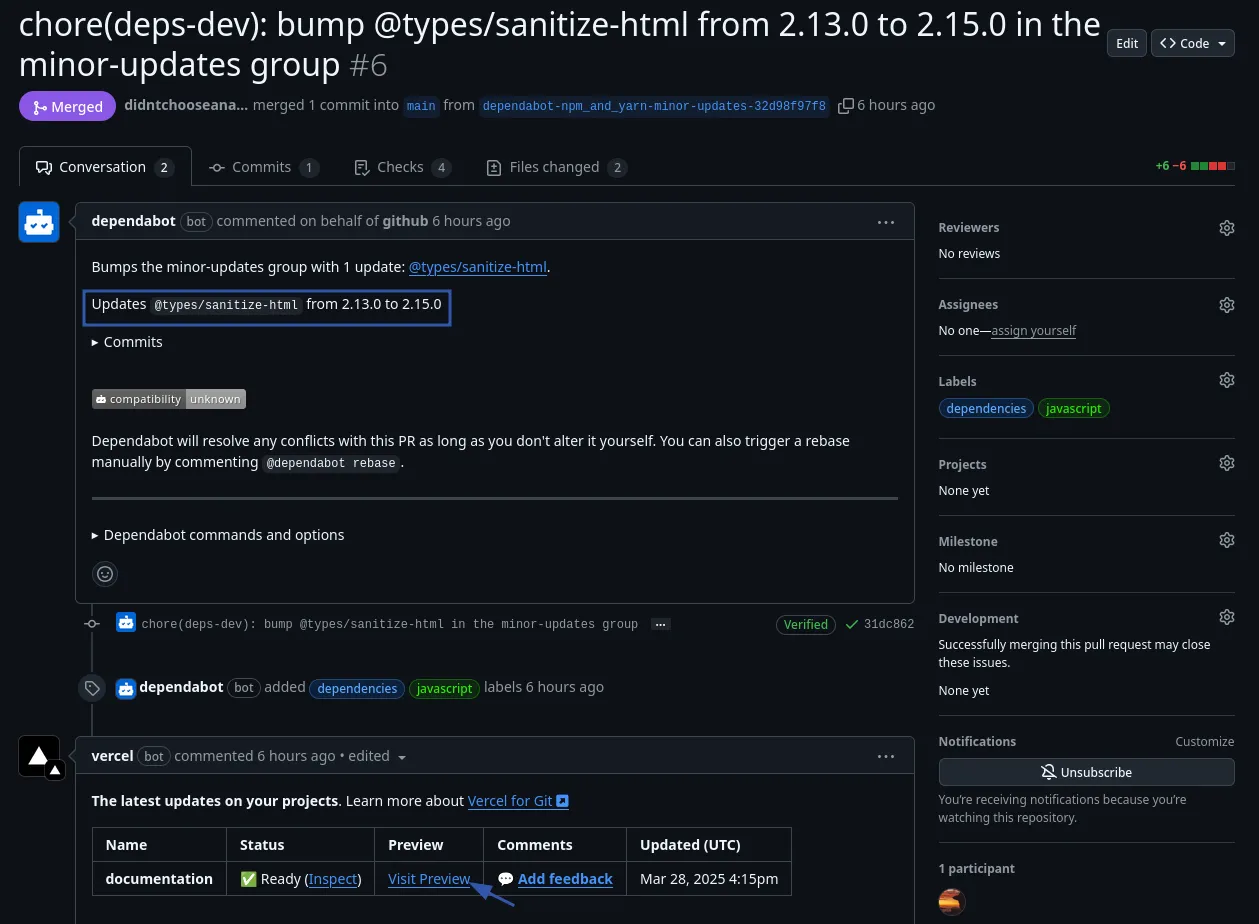This screenshot has height=924, width=1259.
Task: Expand the Commits disclosure triangle
Action: [96, 342]
